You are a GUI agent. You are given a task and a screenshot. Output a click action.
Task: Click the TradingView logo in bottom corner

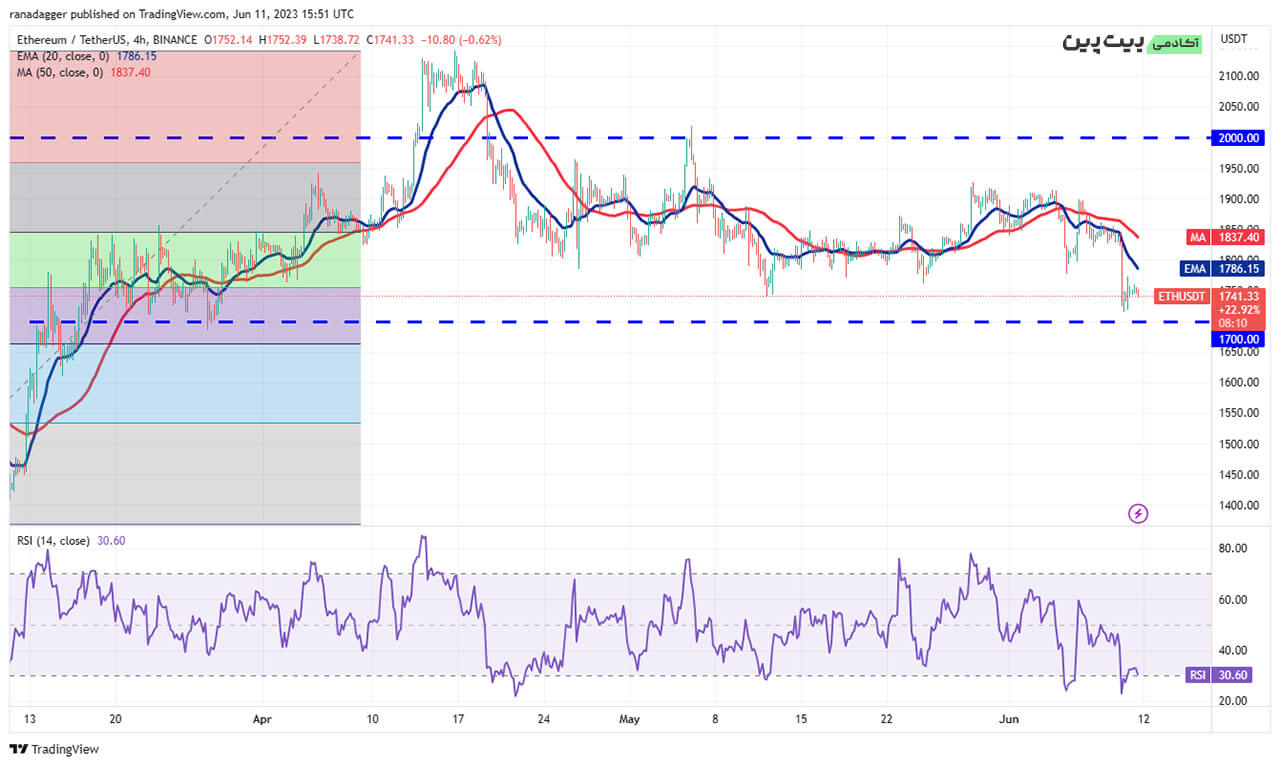click(x=55, y=749)
